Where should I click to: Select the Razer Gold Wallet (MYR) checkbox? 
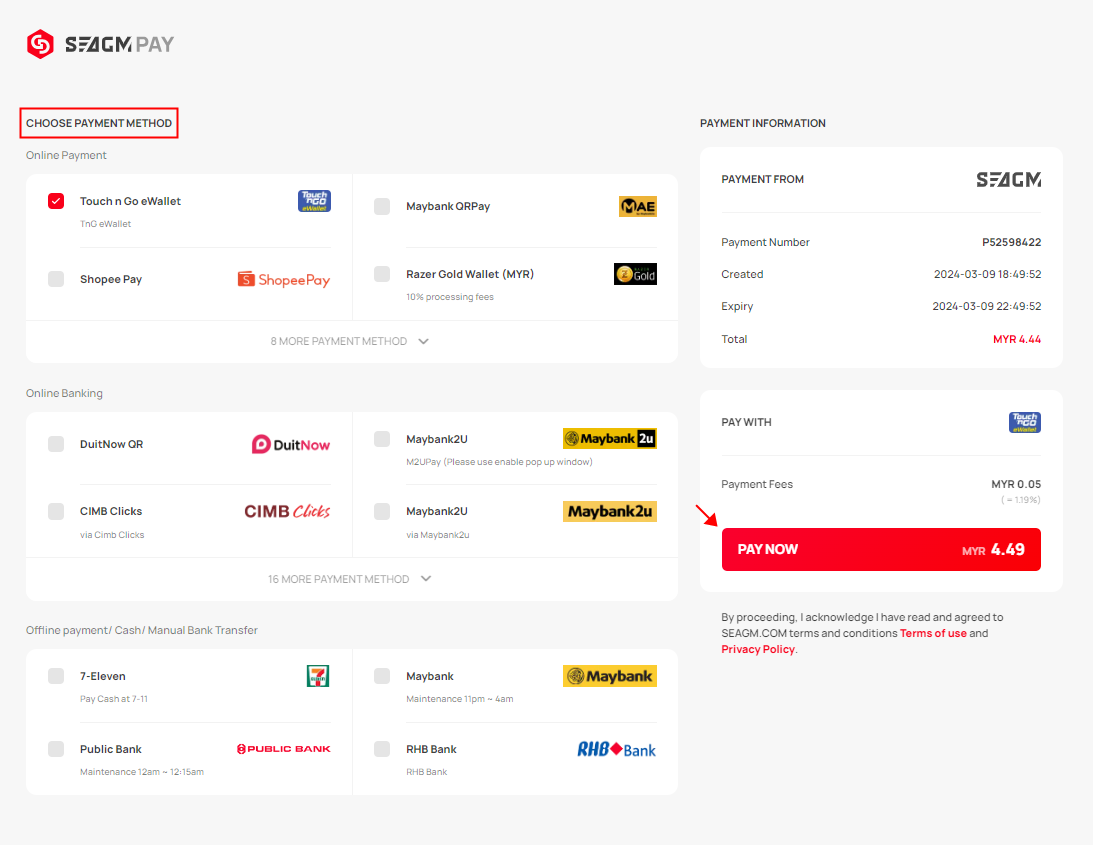(382, 274)
